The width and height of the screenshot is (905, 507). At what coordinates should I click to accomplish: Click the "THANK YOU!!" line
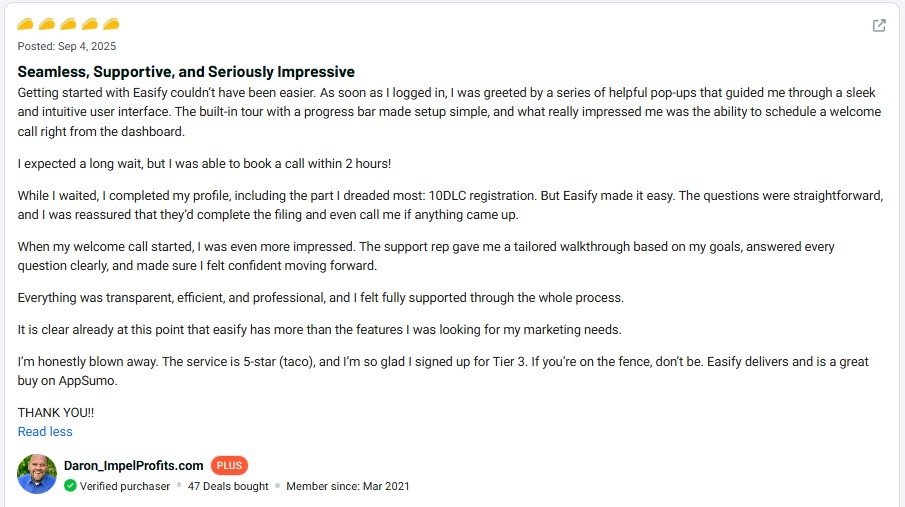(x=56, y=412)
